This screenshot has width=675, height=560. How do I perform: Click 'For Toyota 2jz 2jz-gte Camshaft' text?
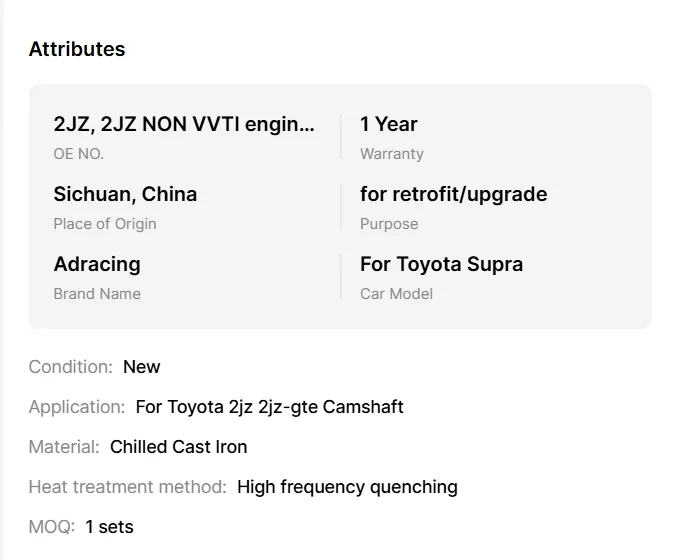coord(269,407)
